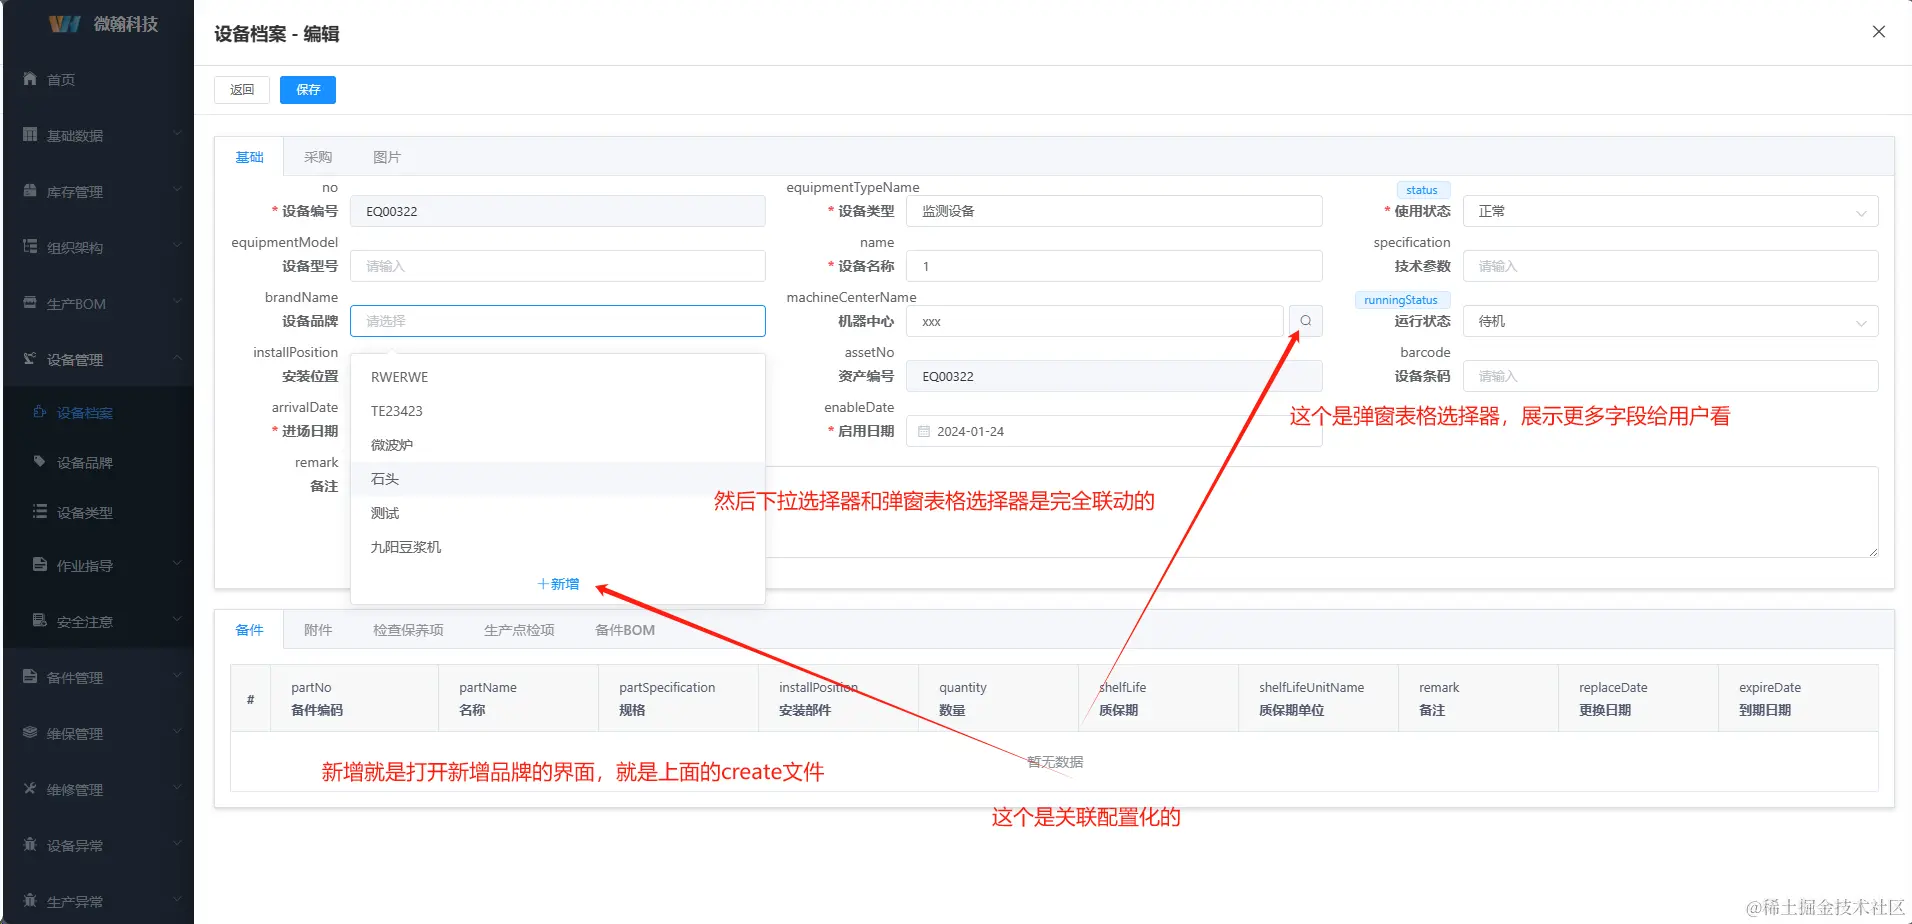Click the 备件管理 sidebar icon

pos(30,676)
